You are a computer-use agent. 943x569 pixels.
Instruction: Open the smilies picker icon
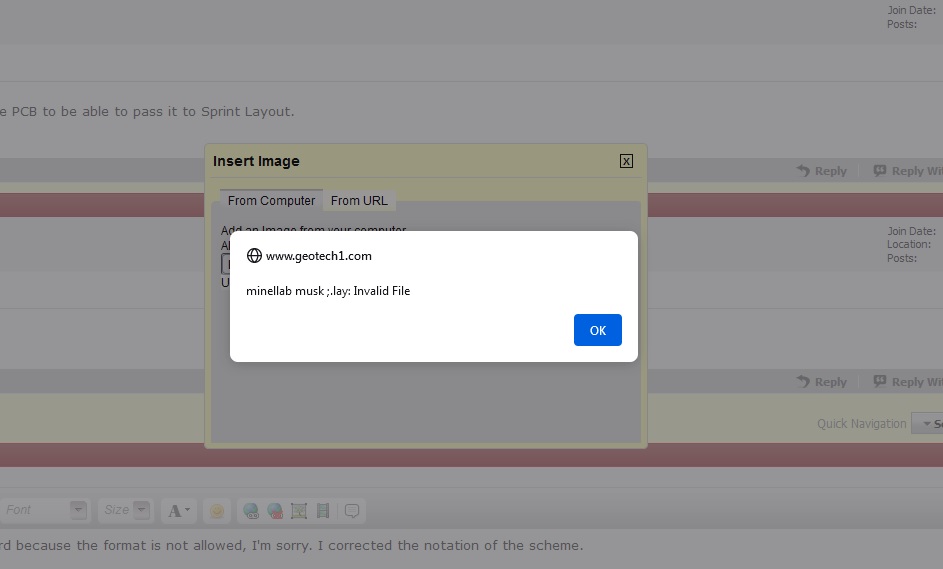pos(217,511)
